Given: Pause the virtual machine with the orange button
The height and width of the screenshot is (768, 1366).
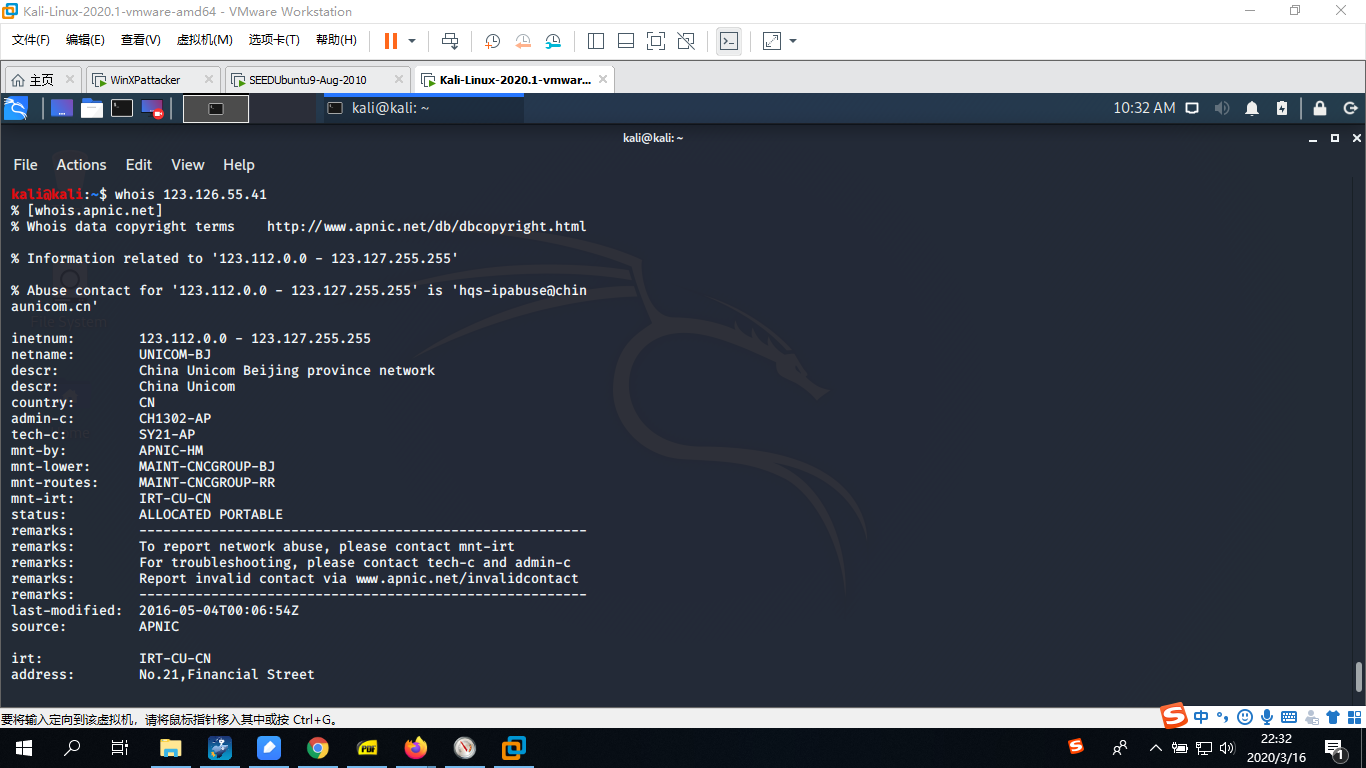Looking at the screenshot, I should click(390, 41).
